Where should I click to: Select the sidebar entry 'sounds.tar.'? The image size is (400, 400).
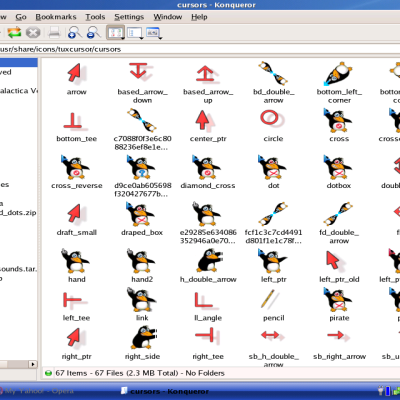pos(18,269)
